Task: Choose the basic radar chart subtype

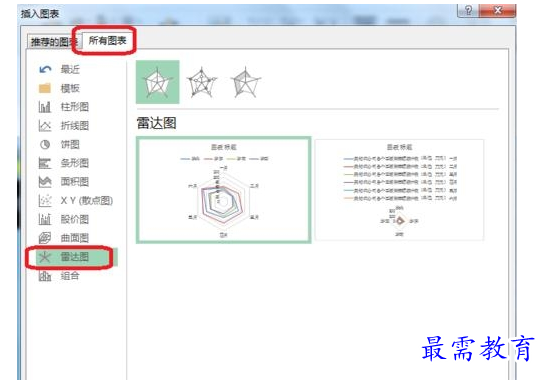Action: tap(158, 82)
